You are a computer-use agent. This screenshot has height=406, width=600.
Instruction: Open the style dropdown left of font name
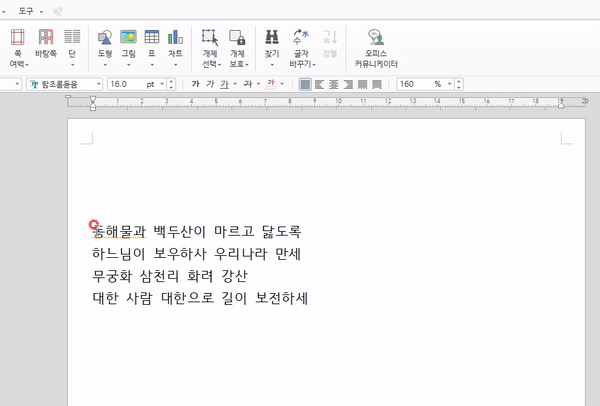(17, 84)
